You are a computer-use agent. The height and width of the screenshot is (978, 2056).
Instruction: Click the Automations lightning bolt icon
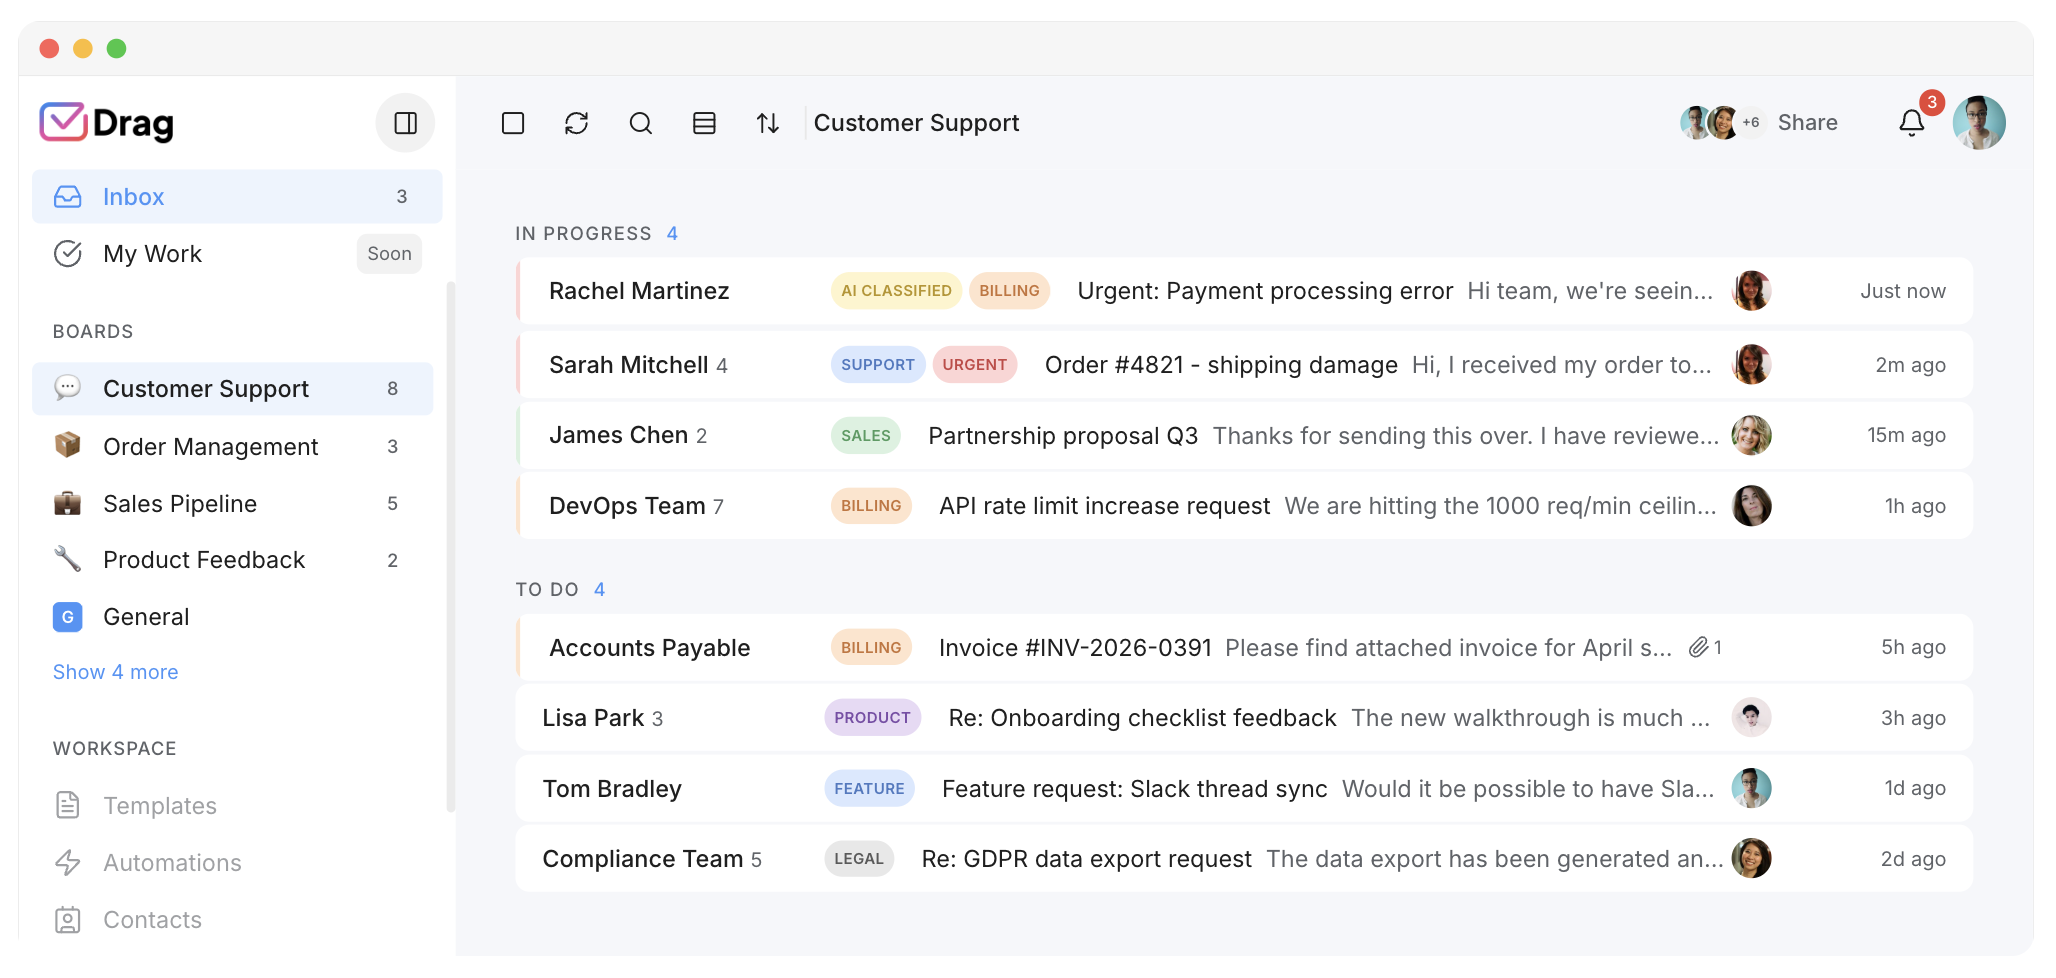pyautogui.click(x=68, y=862)
